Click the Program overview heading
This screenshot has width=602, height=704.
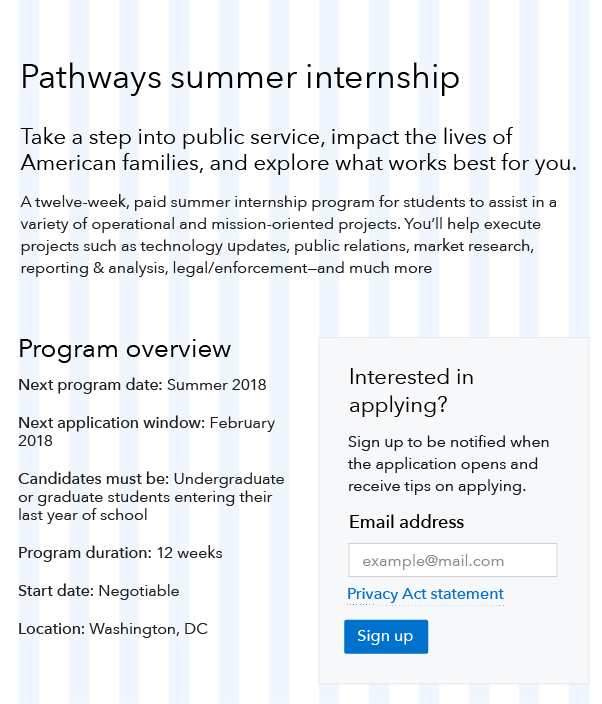tap(124, 349)
